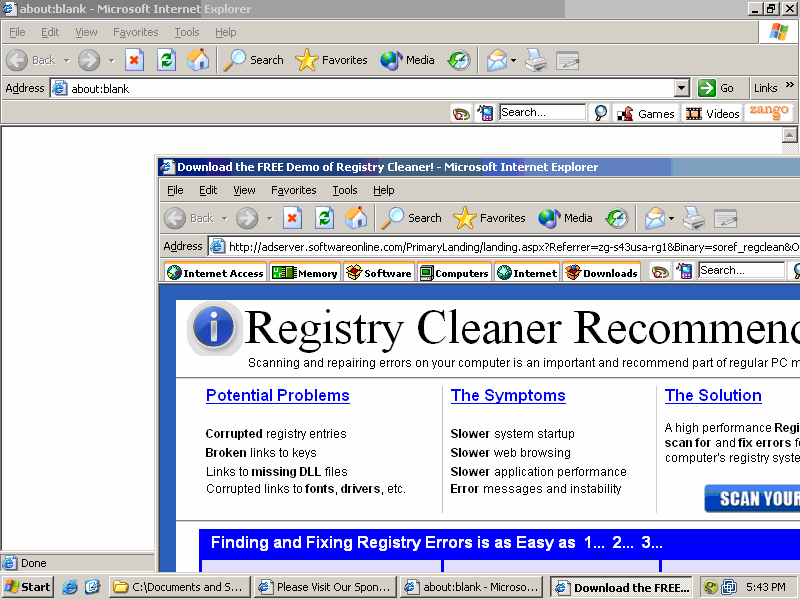Image resolution: width=800 pixels, height=600 pixels.
Task: Open The Symptoms link
Action: [x=508, y=395]
